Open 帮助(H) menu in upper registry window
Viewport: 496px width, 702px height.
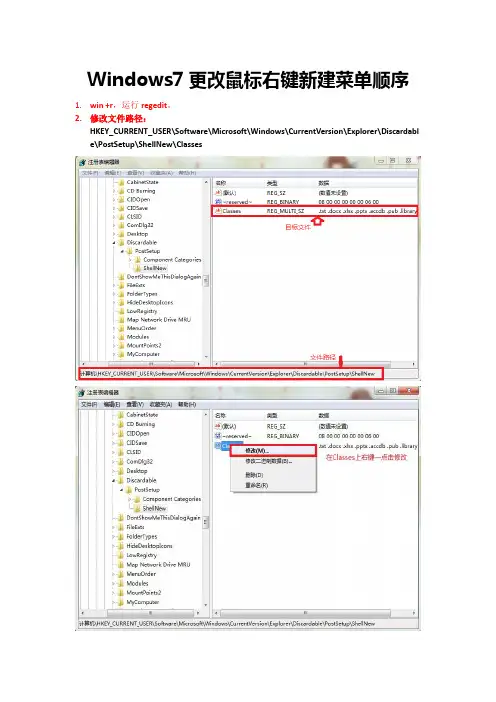[x=187, y=173]
